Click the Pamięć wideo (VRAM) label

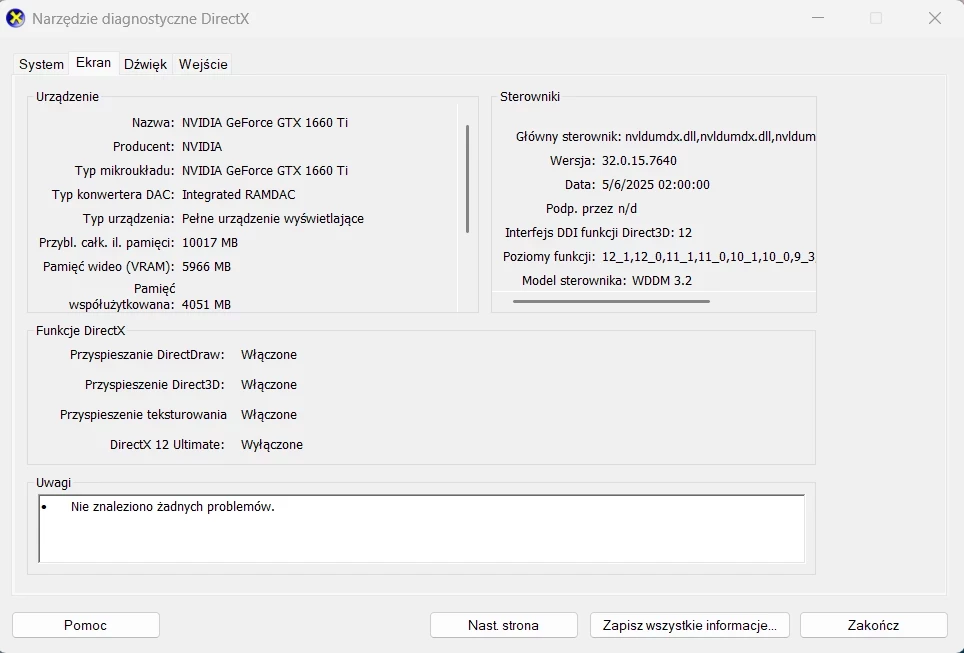coord(109,266)
